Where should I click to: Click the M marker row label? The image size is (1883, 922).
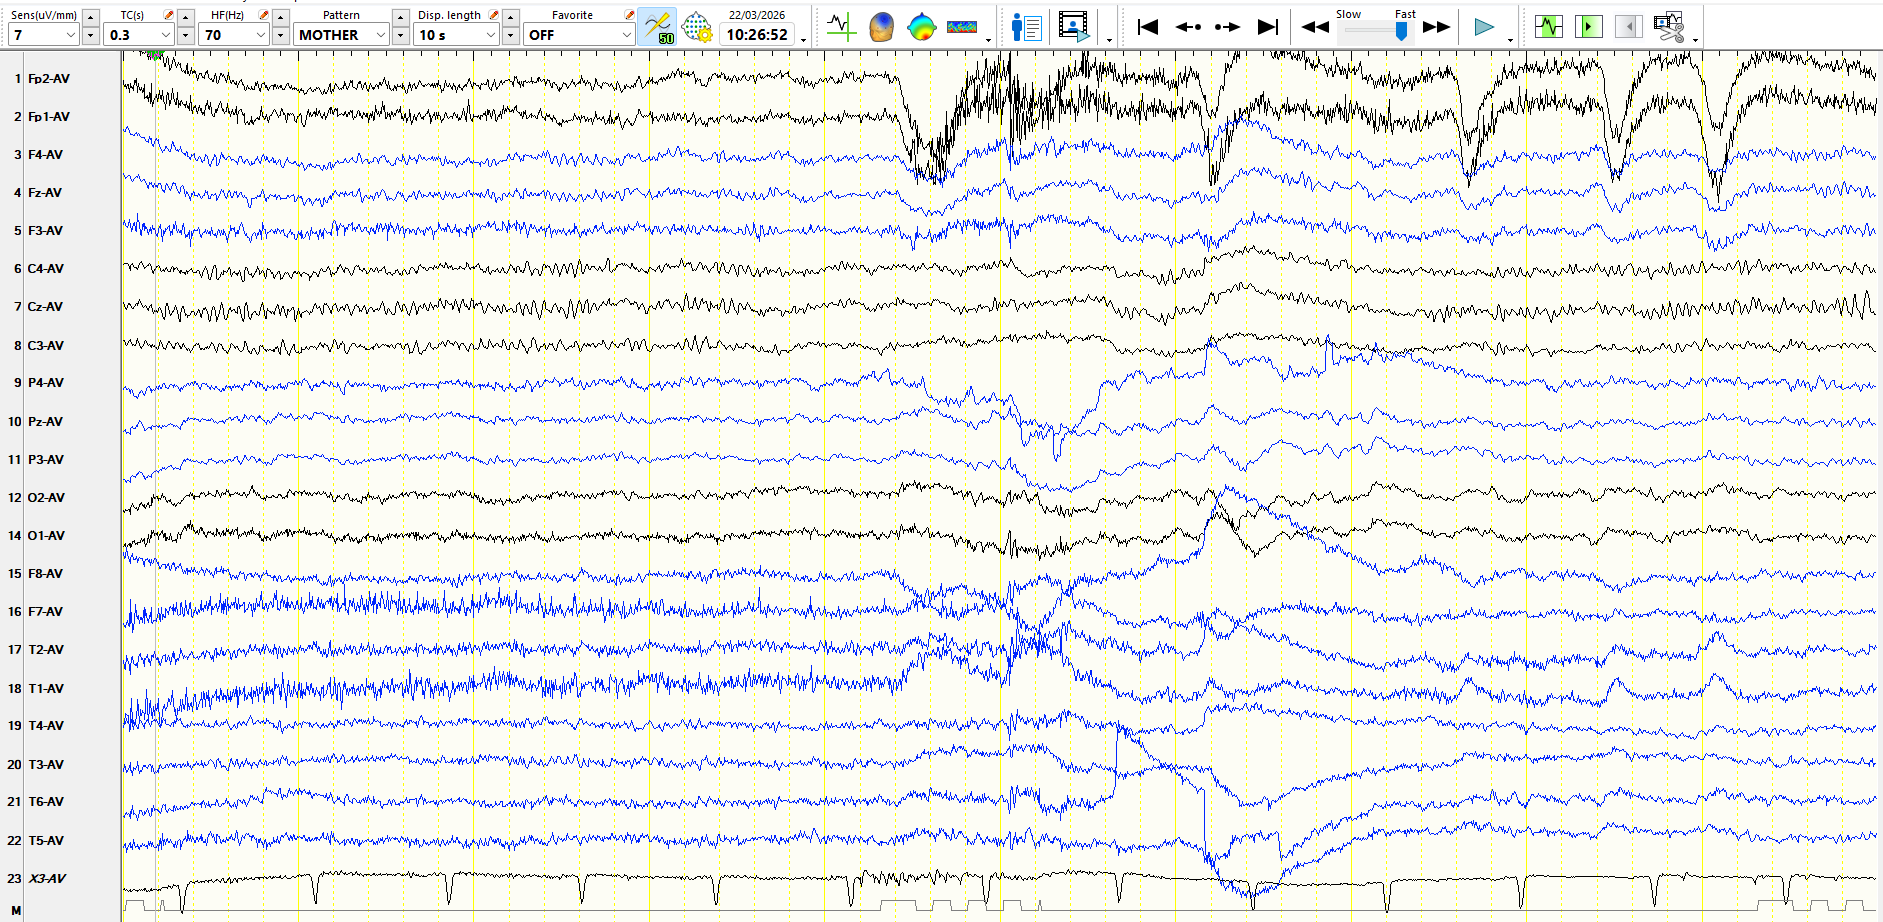[16, 910]
